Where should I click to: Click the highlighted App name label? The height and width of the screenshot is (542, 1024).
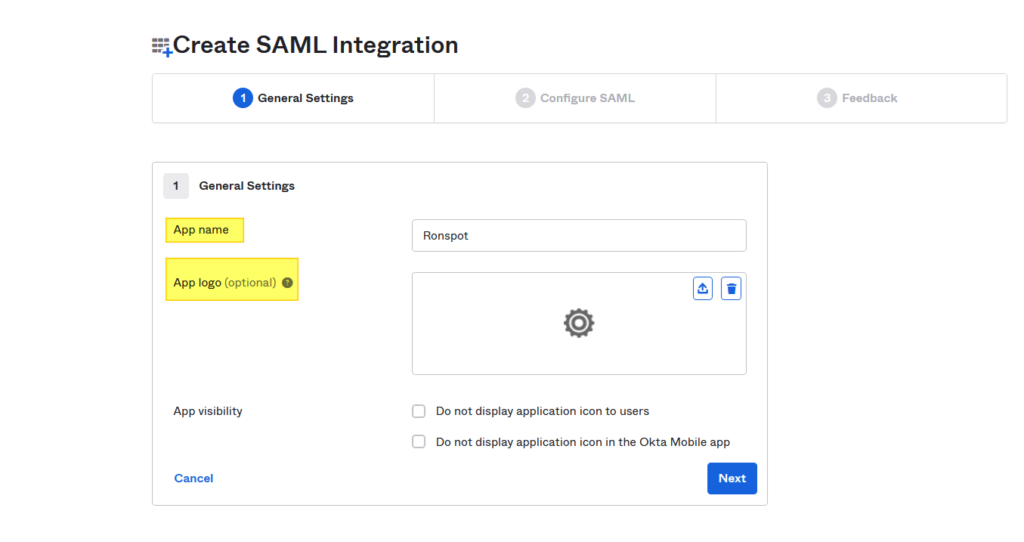[x=204, y=230]
